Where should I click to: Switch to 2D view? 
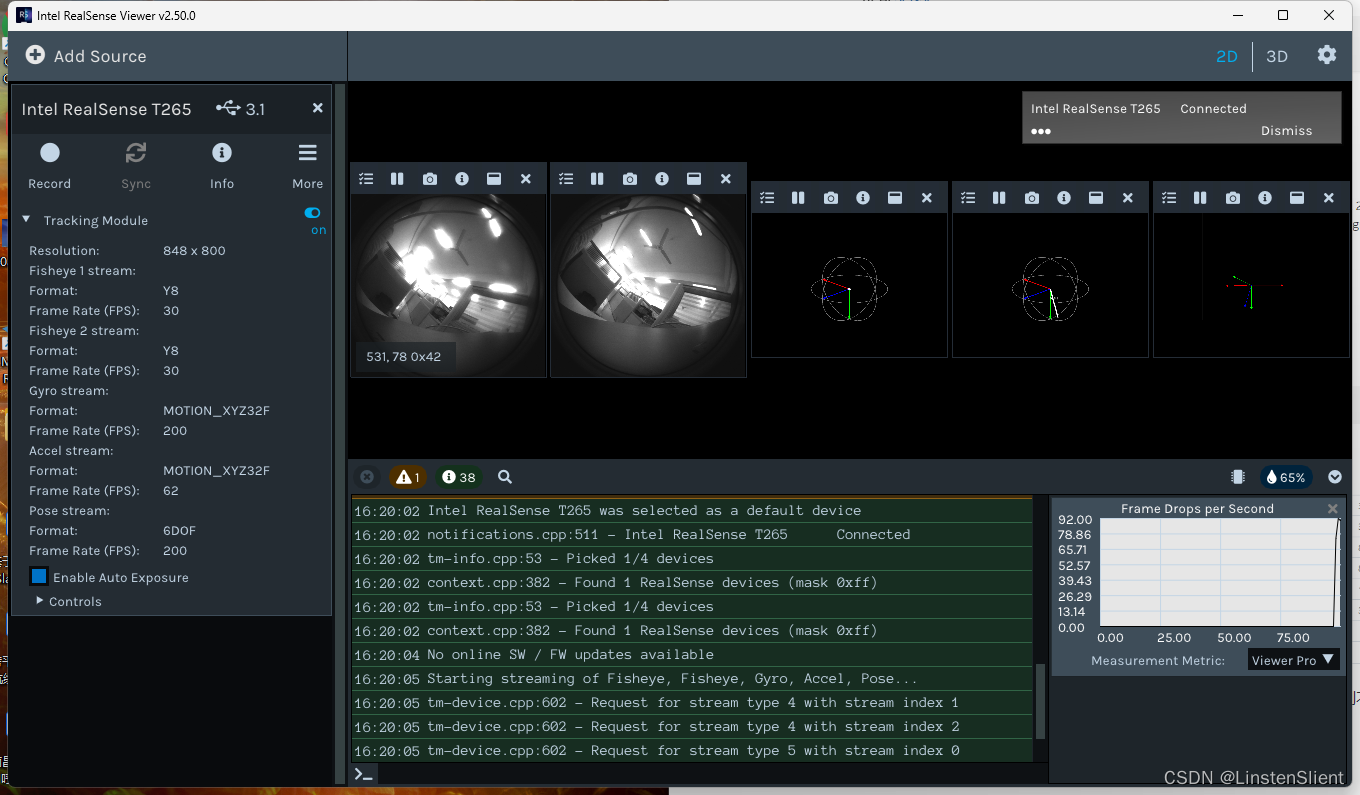point(1227,56)
